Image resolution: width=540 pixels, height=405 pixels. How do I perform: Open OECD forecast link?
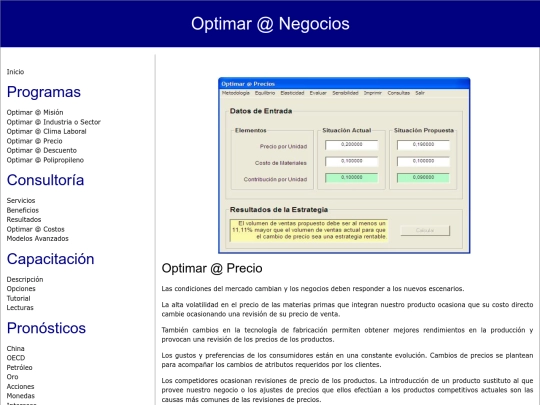pyautogui.click(x=16, y=358)
